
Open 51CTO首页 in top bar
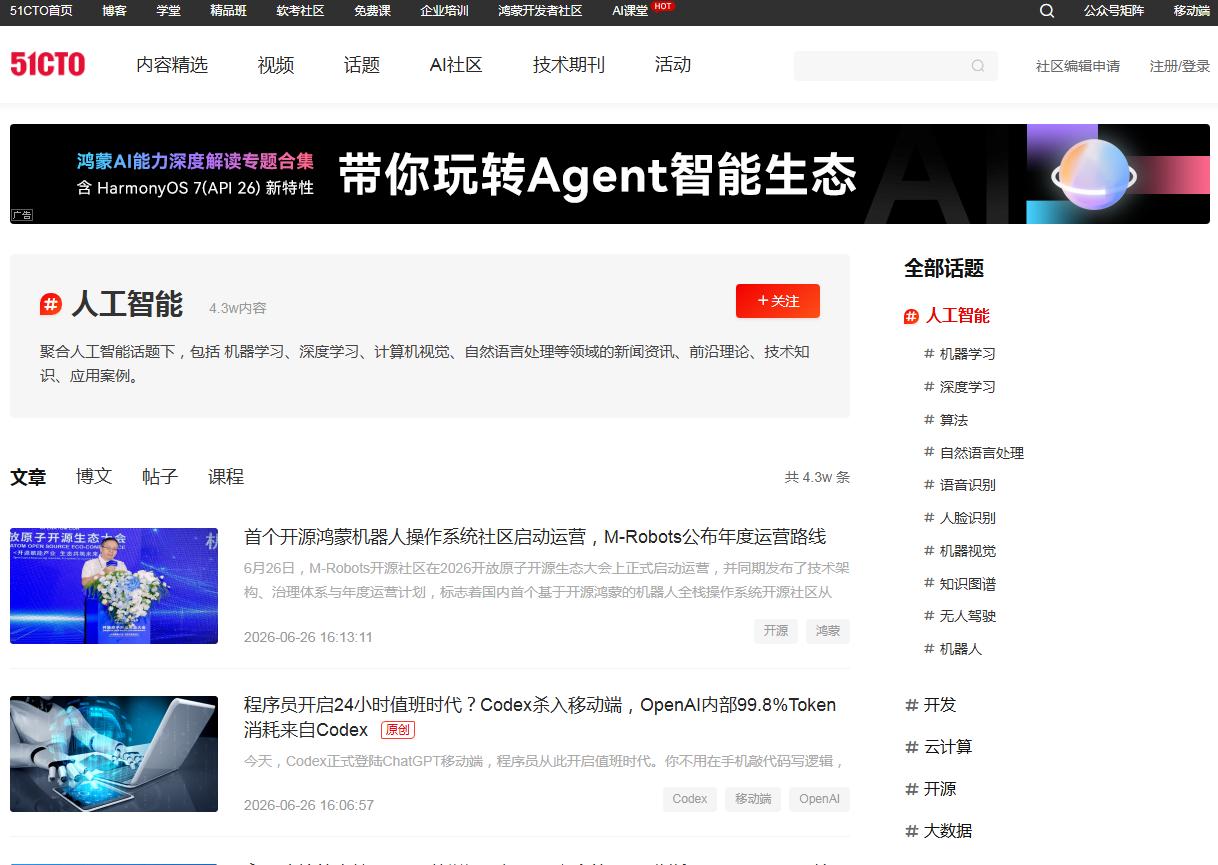(x=41, y=11)
